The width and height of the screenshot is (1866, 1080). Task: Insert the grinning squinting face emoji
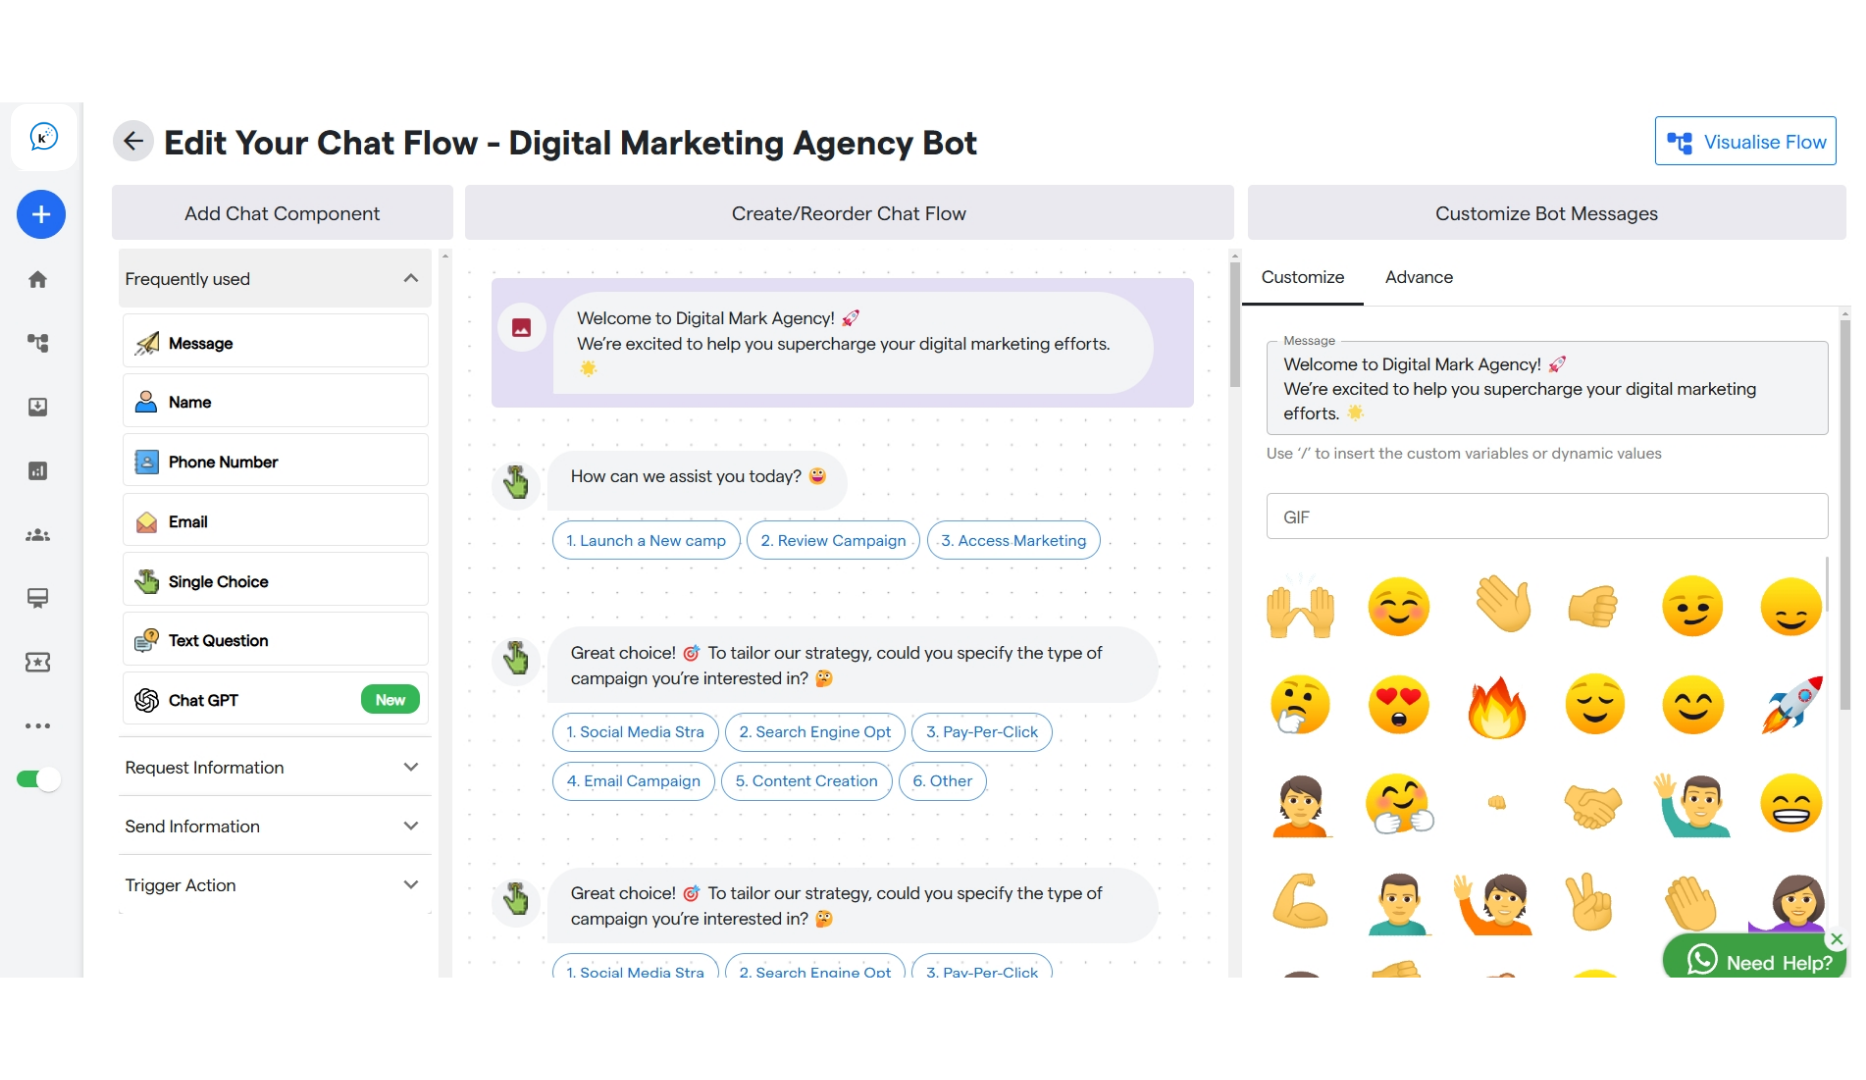point(1791,803)
